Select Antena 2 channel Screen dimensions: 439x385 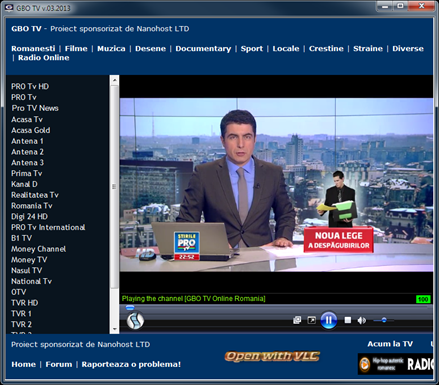click(27, 152)
